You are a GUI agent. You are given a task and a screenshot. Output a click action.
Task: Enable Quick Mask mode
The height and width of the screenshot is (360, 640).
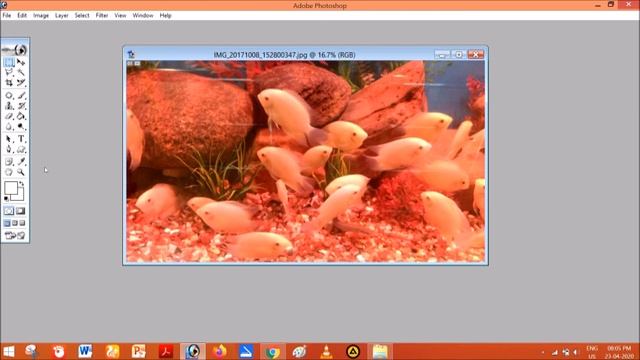21,211
